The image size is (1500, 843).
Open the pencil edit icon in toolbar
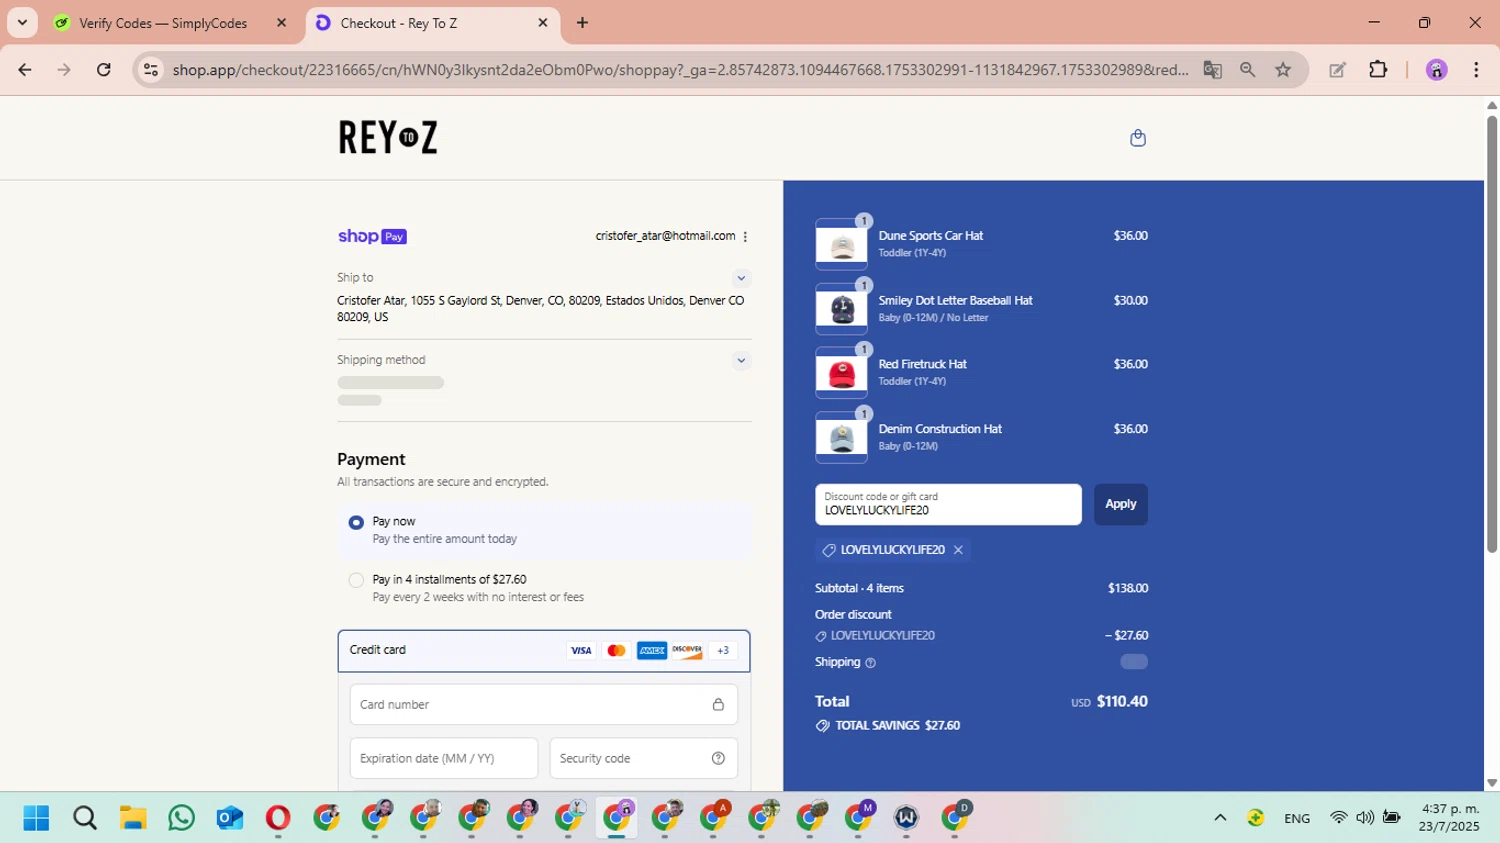click(x=1337, y=70)
